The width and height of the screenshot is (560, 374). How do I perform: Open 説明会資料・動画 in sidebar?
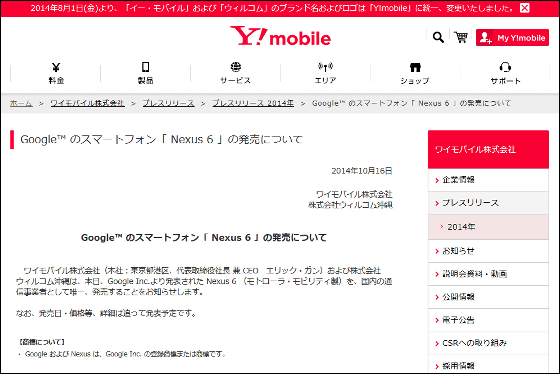(x=488, y=274)
